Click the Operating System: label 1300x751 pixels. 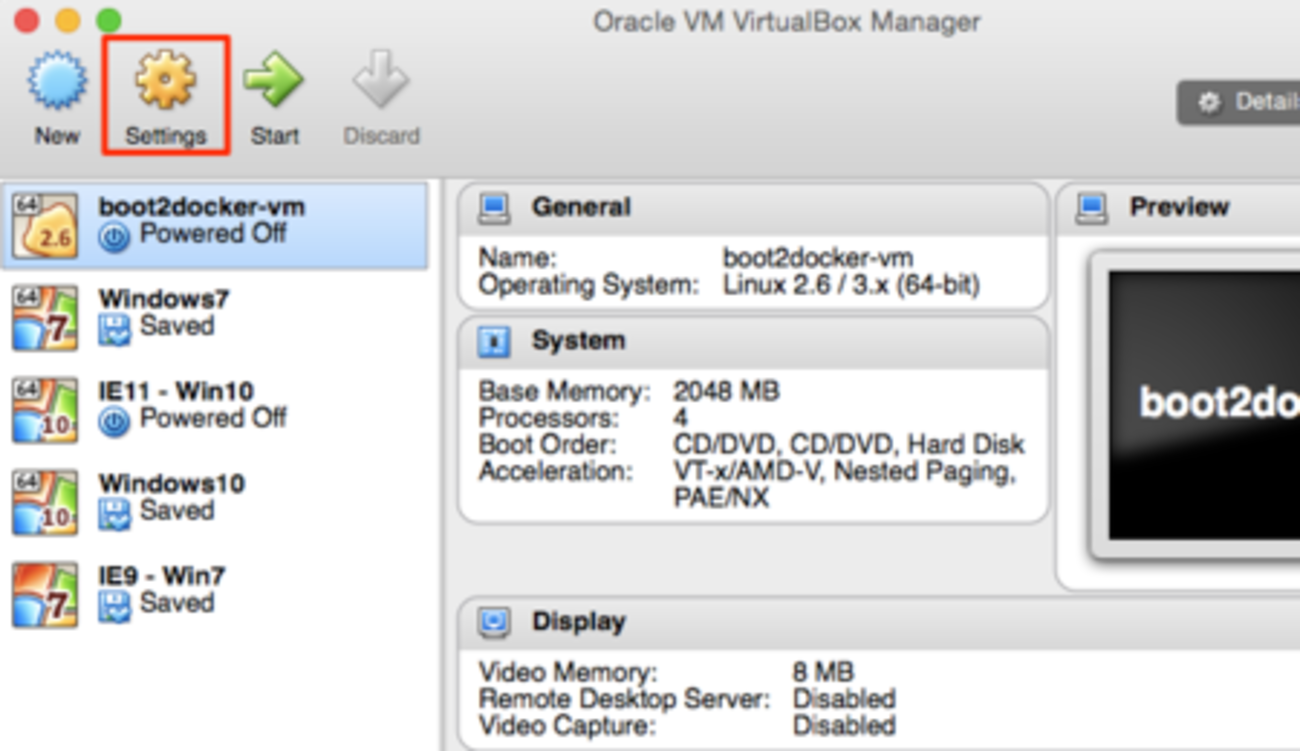click(588, 285)
